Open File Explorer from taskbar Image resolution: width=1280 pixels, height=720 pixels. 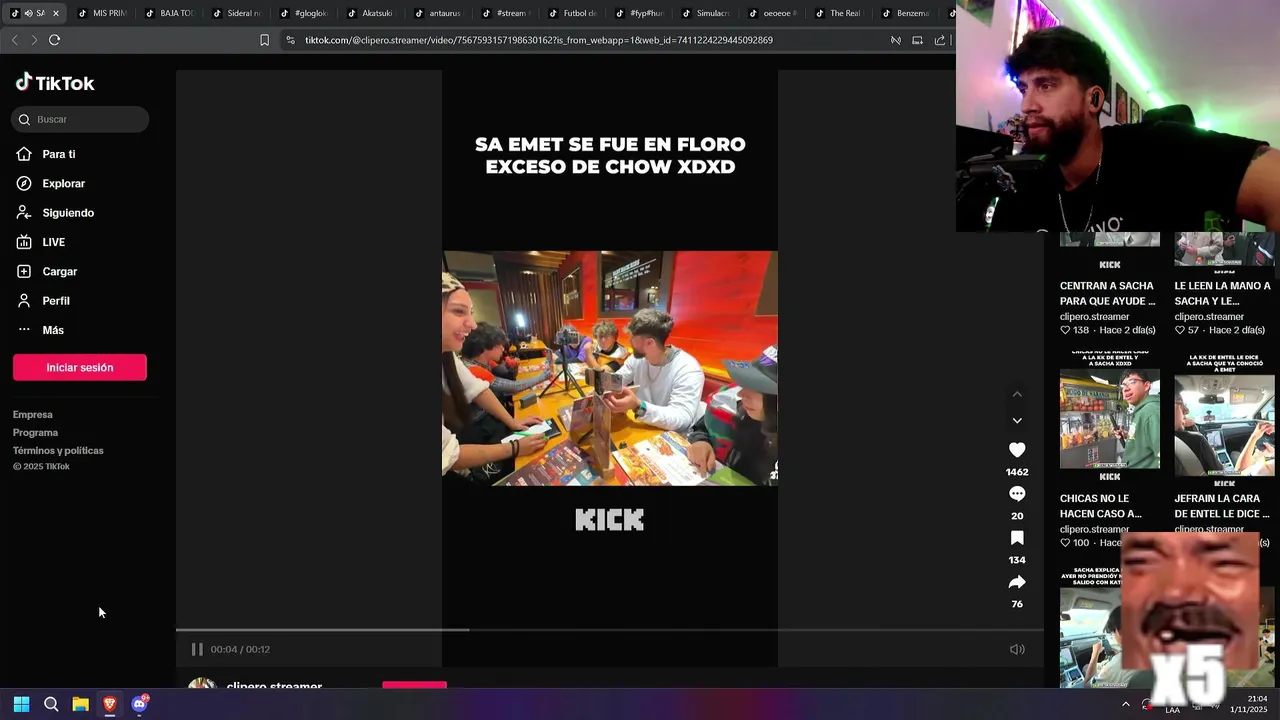tap(80, 704)
